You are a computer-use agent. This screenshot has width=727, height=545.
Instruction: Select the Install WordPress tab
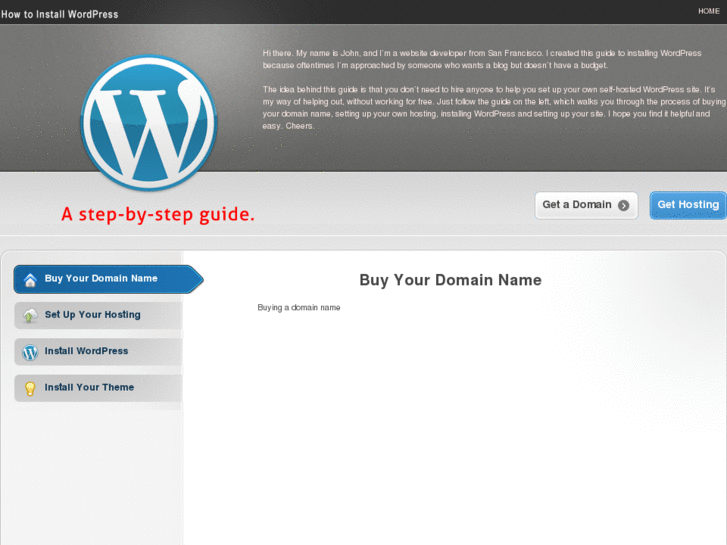(98, 352)
